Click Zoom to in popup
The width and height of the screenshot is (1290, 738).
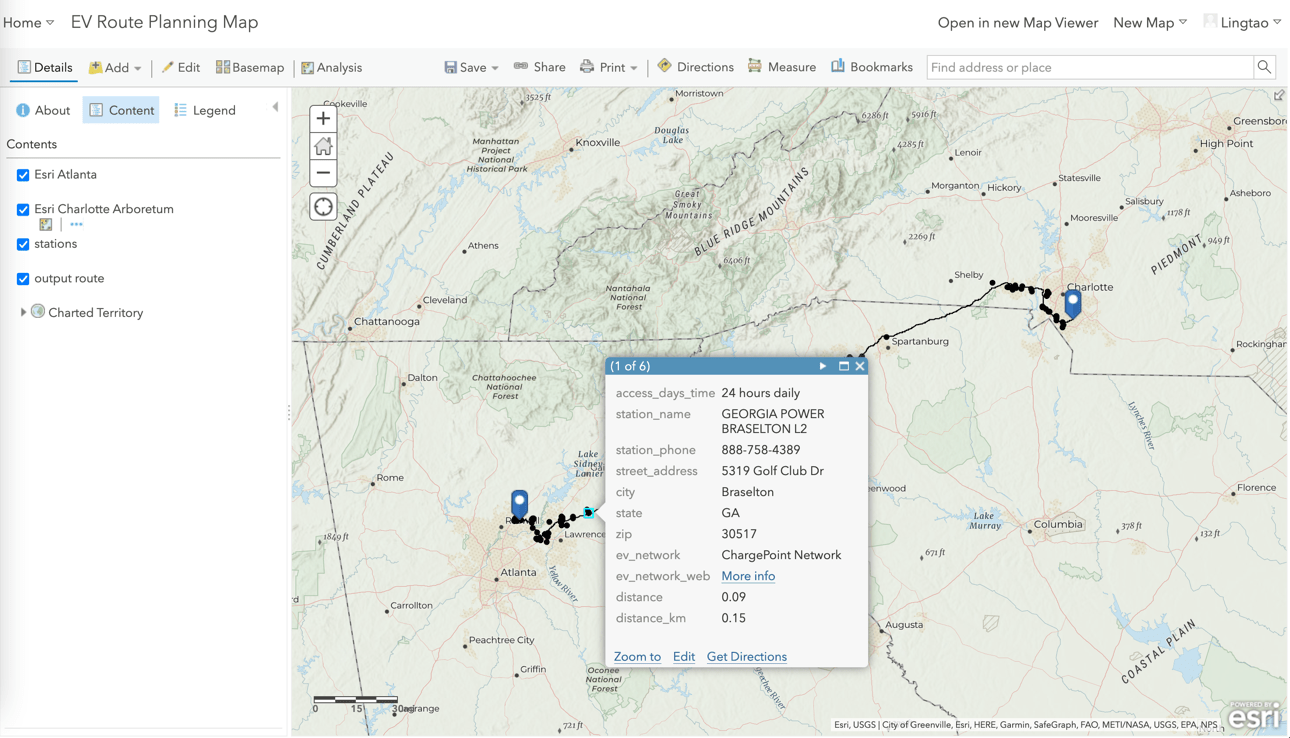pyautogui.click(x=637, y=657)
